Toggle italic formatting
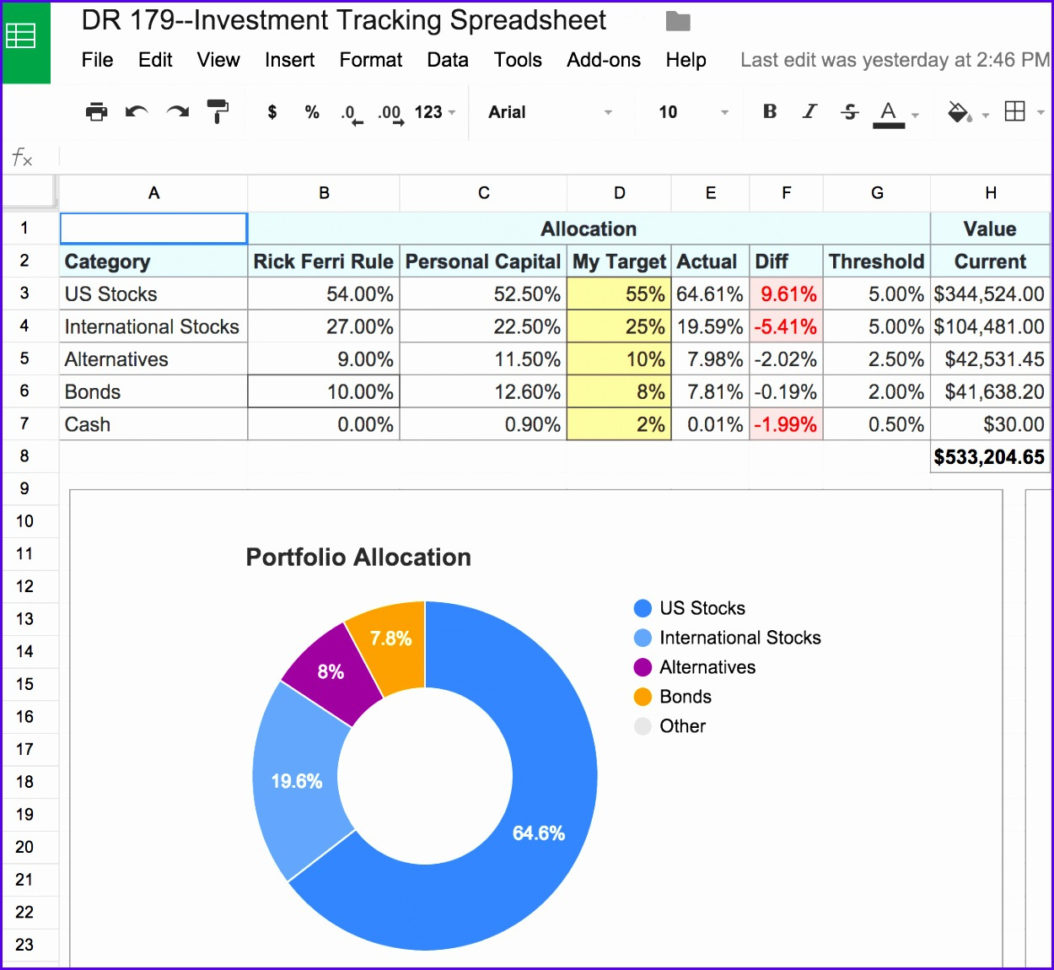Screen dimensions: 1054x970 click(x=809, y=112)
